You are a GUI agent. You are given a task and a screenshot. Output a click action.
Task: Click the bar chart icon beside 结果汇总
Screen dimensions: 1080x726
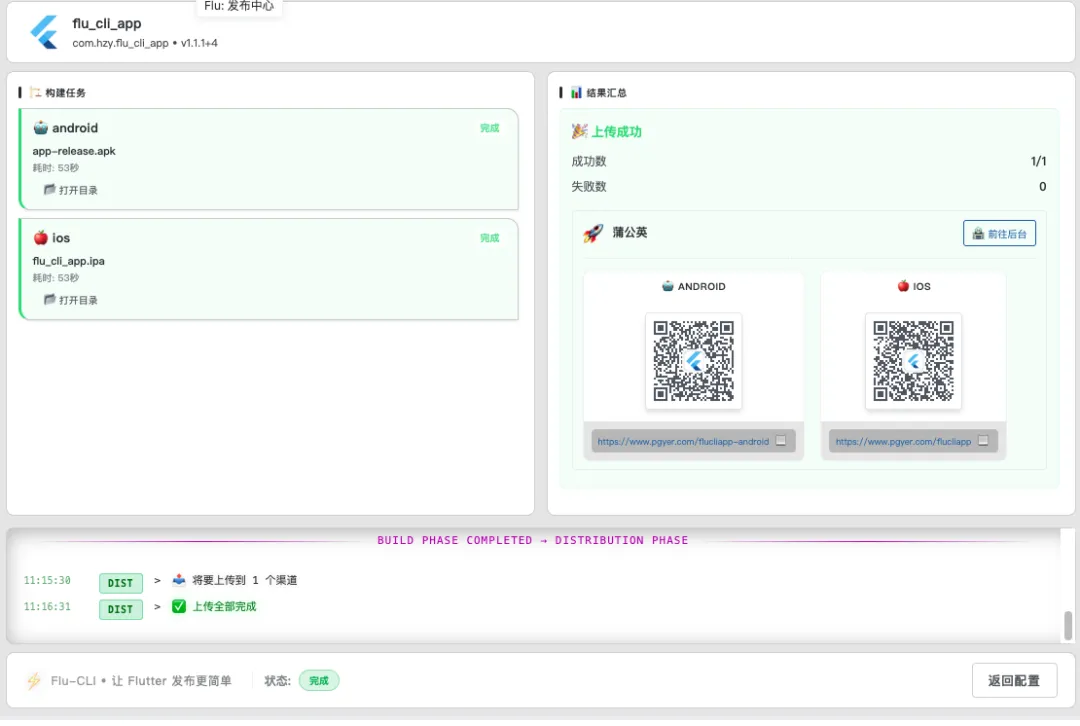577,92
